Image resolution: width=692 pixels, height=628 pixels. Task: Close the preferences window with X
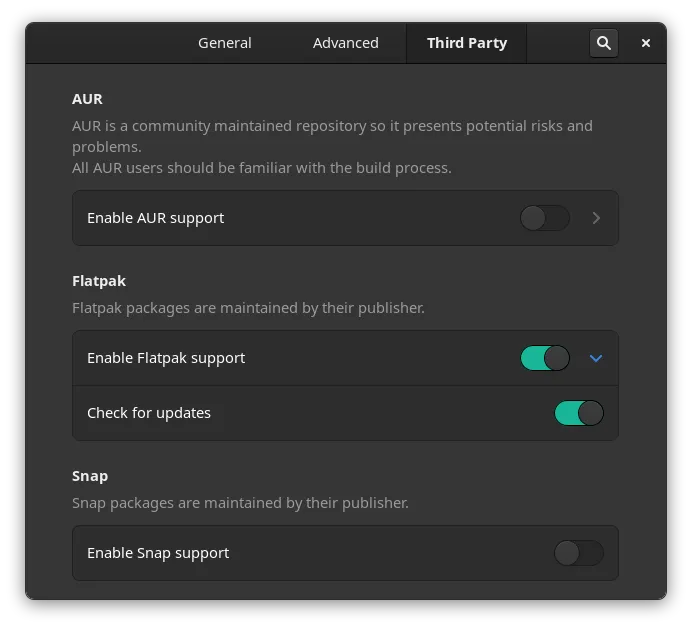[x=646, y=43]
